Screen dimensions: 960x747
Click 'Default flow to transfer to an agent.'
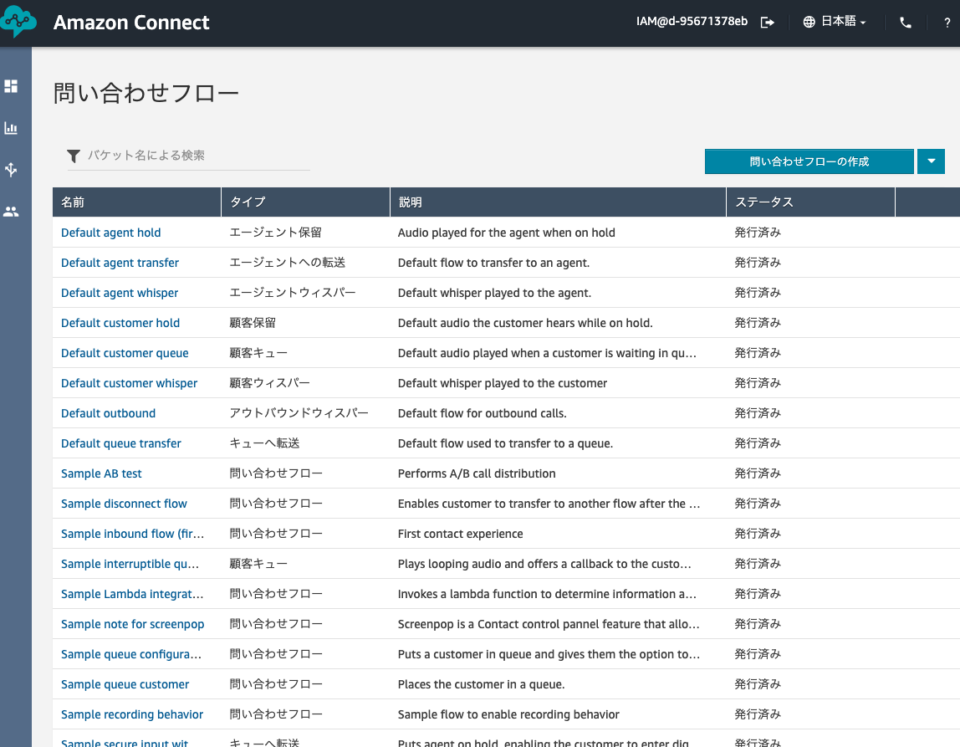[493, 263]
